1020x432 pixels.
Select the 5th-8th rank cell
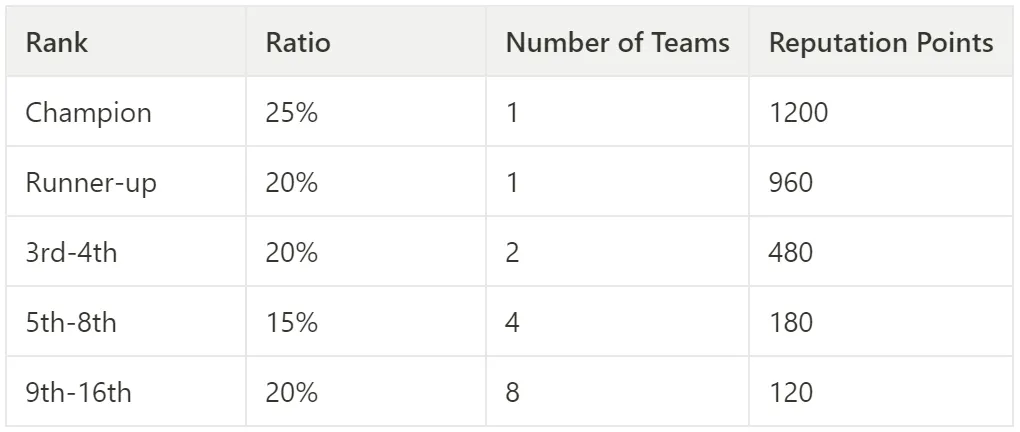coord(126,321)
